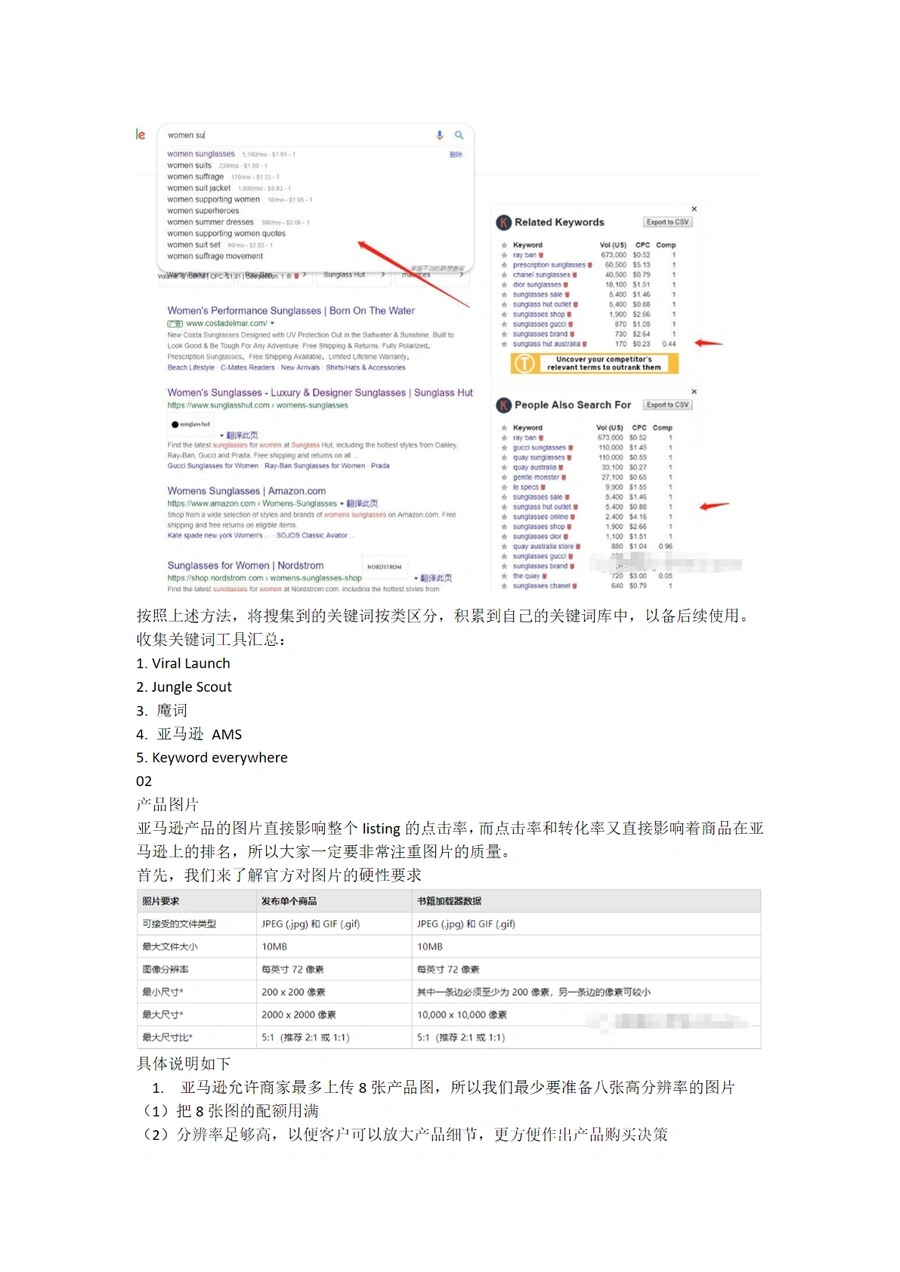Screen dimensions: 900x1272
Task: Star the prescription sunglasses keyword
Action: (505, 265)
